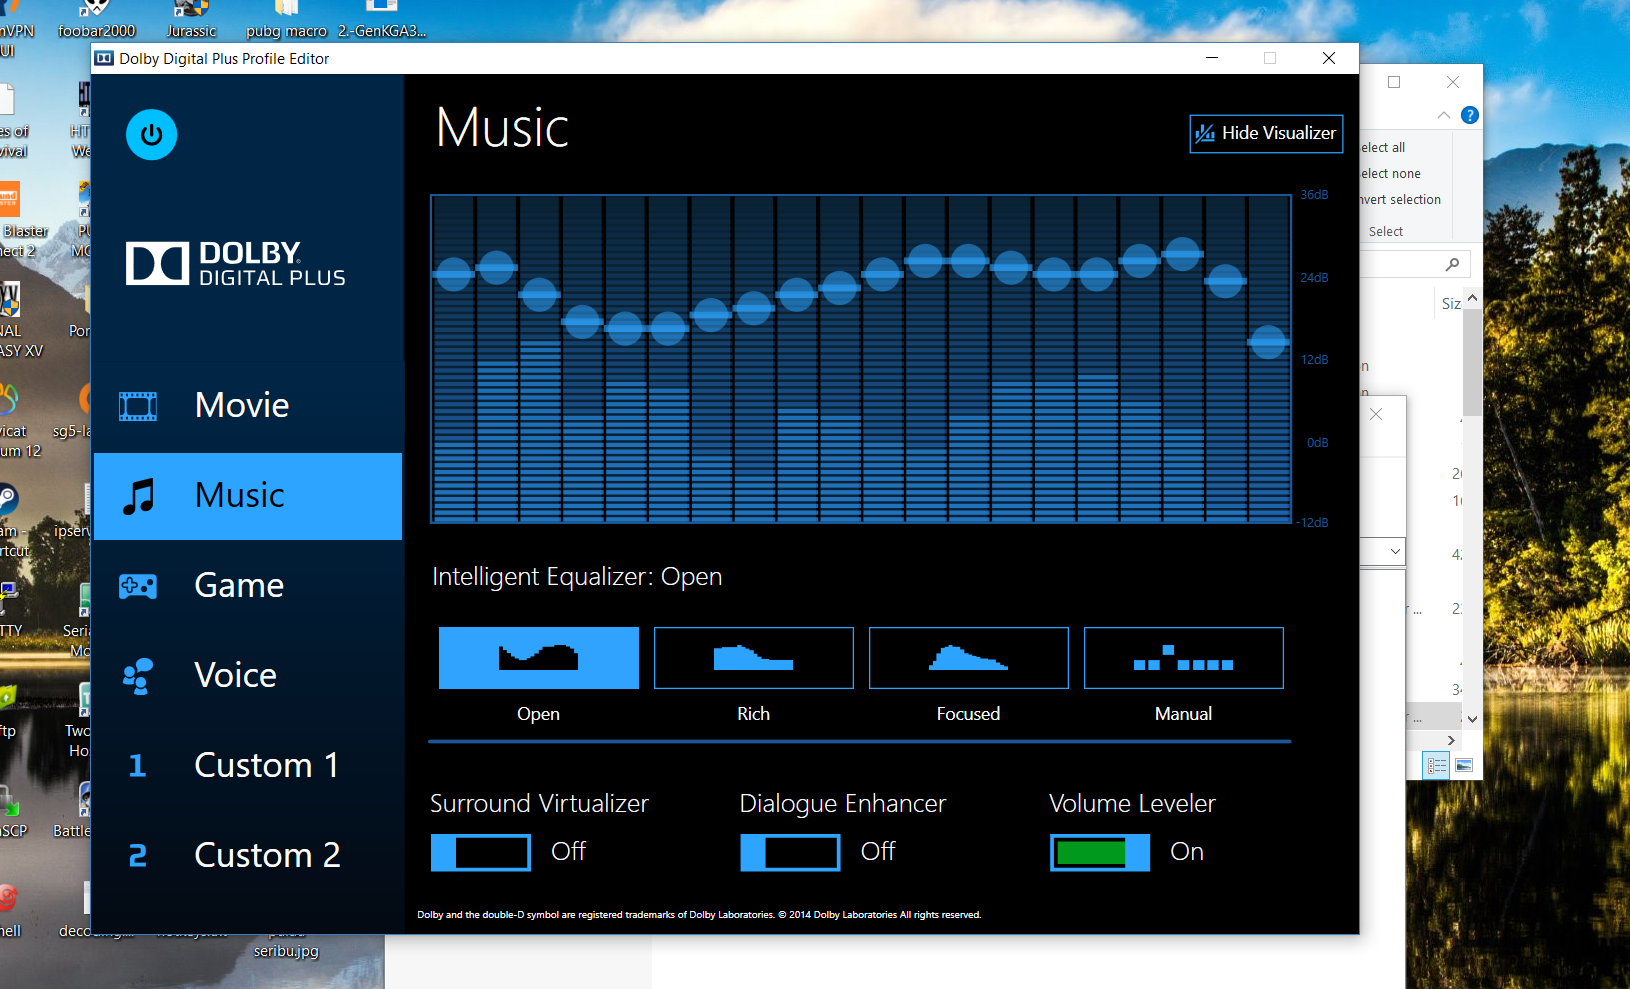Switch Explorer to details view
Viewport: 1630px width, 989px height.
1437,766
